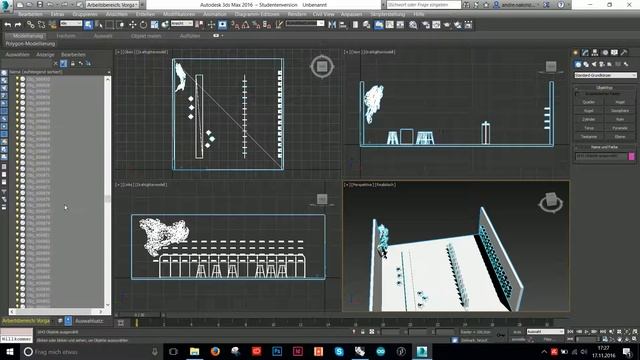Viewport: 640px width, 360px height.
Task: Select the Shapes create category
Action: 586,64
